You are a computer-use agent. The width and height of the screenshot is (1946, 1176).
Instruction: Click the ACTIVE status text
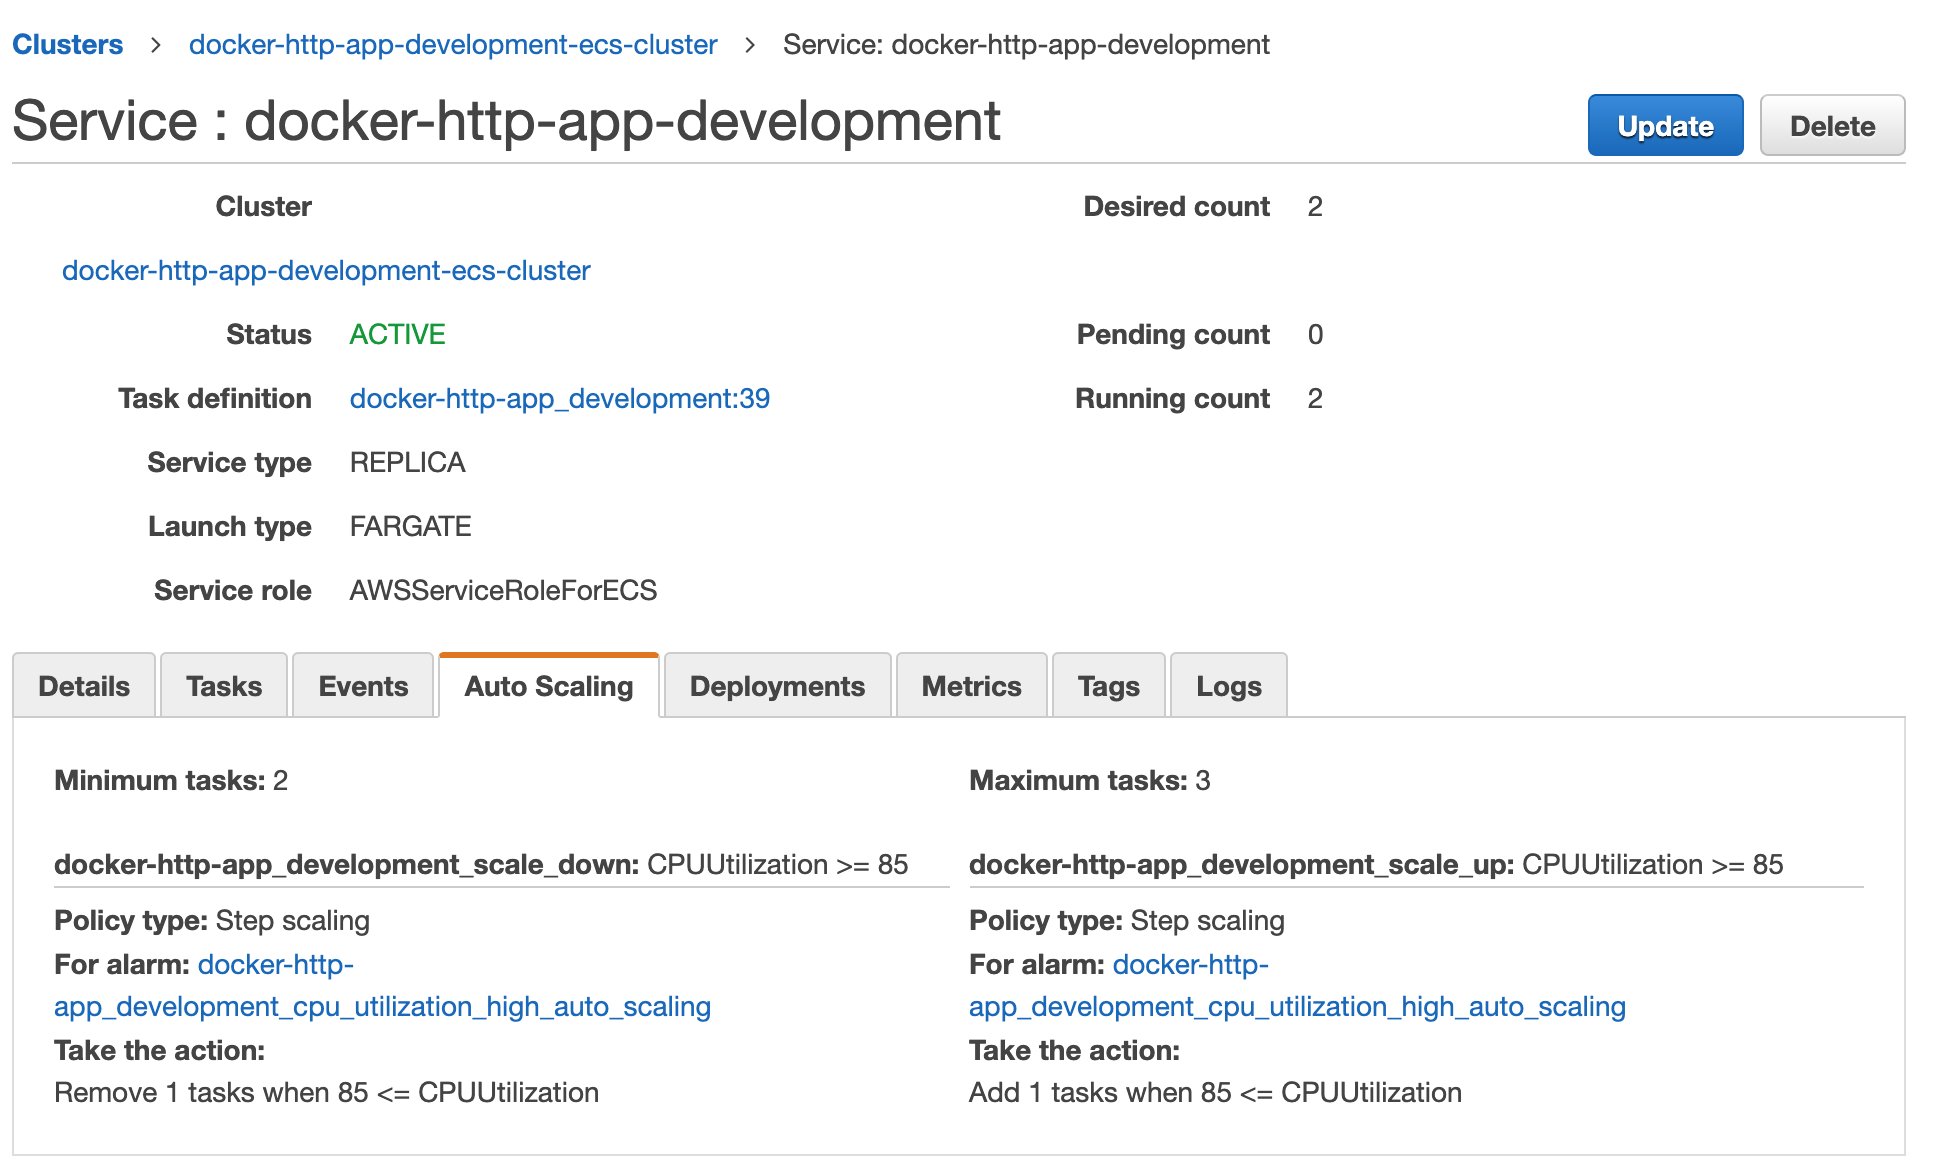pyautogui.click(x=397, y=335)
